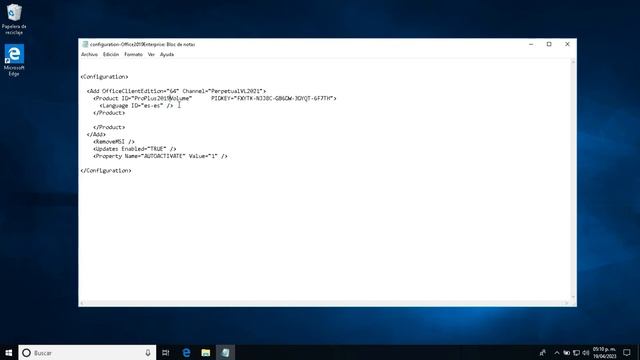This screenshot has width=640, height=360.
Task: Click the Buscar search box in taskbar
Action: coord(87,353)
